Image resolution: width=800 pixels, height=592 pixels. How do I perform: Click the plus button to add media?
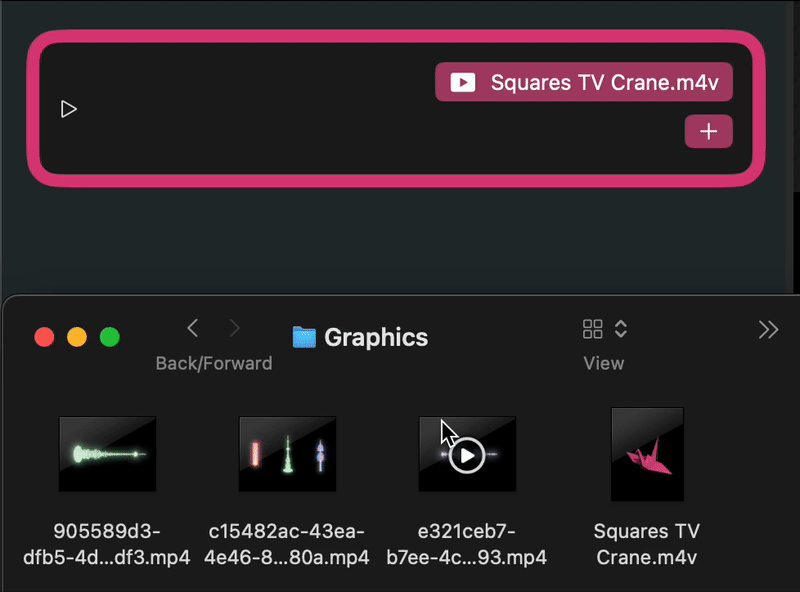point(709,132)
